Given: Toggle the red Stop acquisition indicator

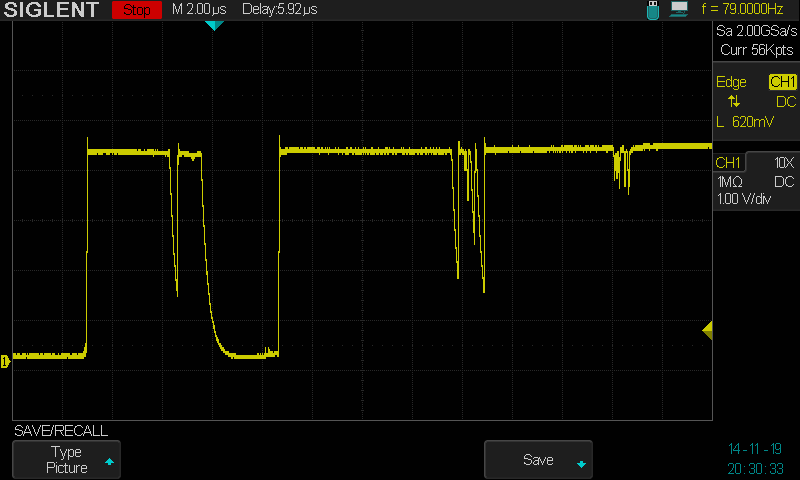Looking at the screenshot, I should 136,11.
